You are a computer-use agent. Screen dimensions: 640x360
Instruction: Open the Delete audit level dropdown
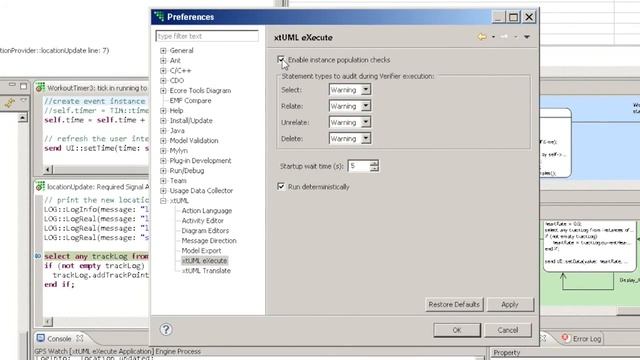(x=366, y=138)
